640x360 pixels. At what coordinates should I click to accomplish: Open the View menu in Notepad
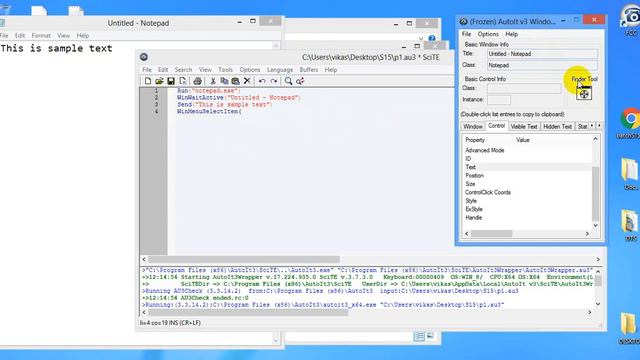pyautogui.click(x=63, y=36)
